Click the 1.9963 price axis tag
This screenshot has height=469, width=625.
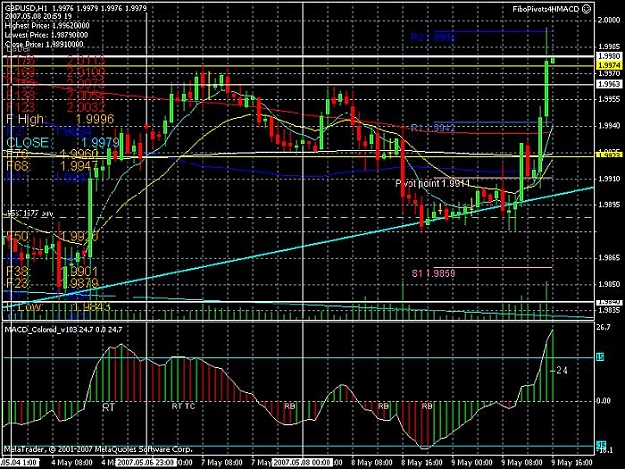point(609,84)
